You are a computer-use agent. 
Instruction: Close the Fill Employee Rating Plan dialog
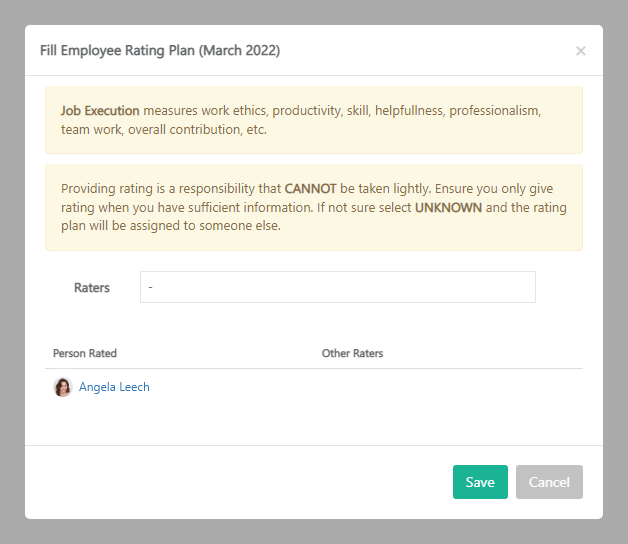(580, 51)
